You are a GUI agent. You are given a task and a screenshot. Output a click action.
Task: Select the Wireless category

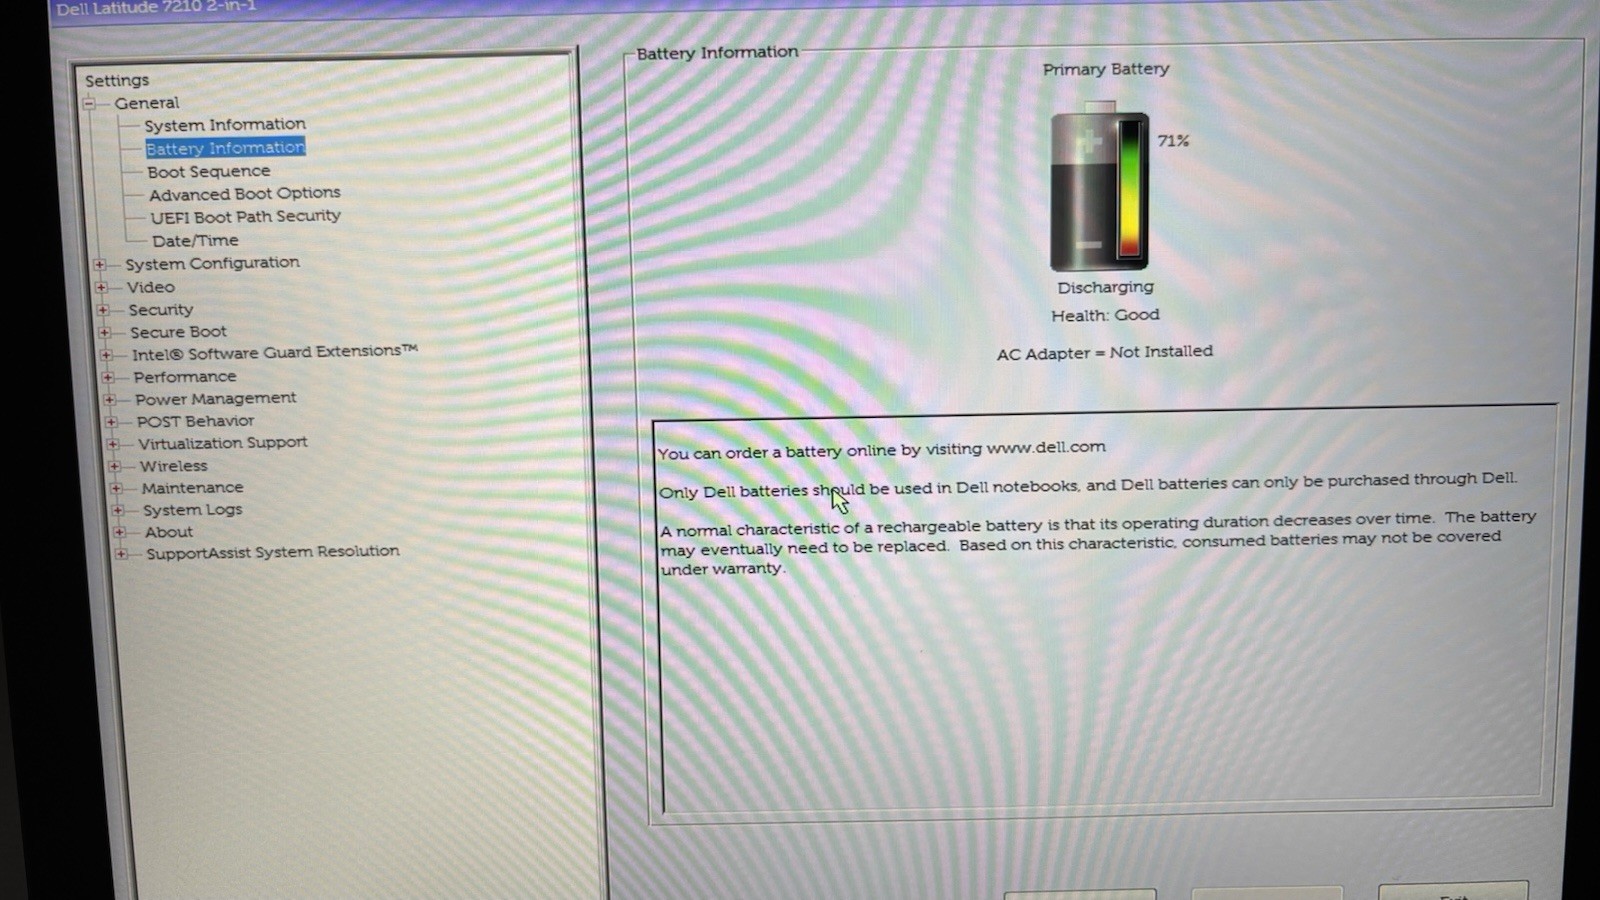(x=174, y=466)
